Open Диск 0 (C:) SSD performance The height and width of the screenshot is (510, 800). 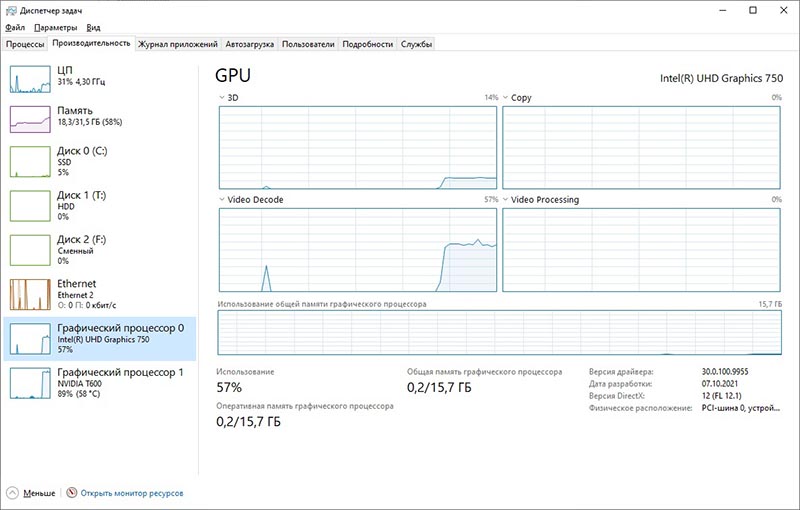point(100,162)
